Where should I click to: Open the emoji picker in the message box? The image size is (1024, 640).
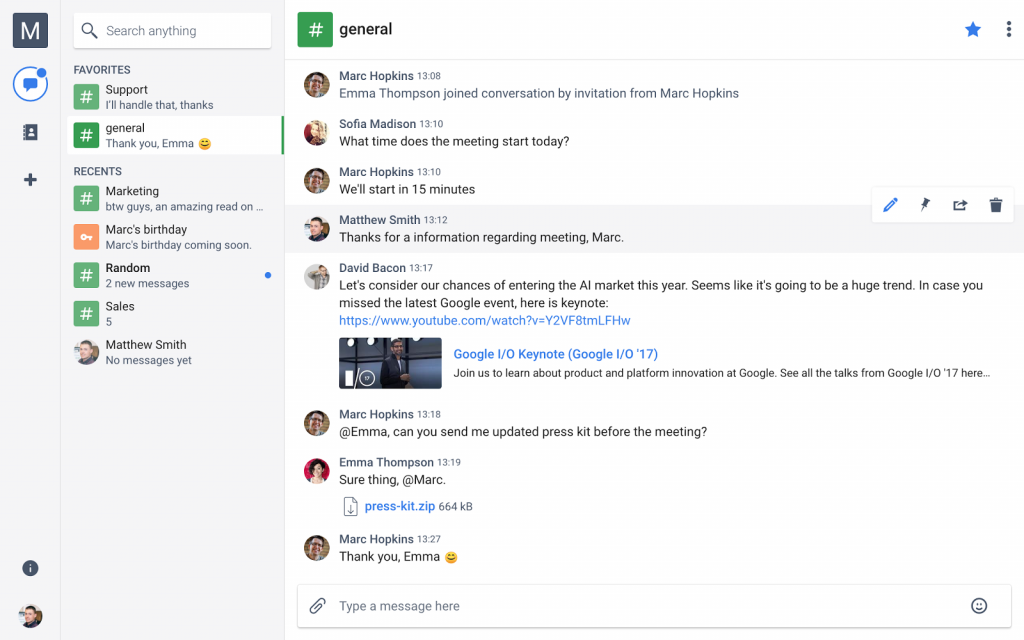tap(979, 605)
